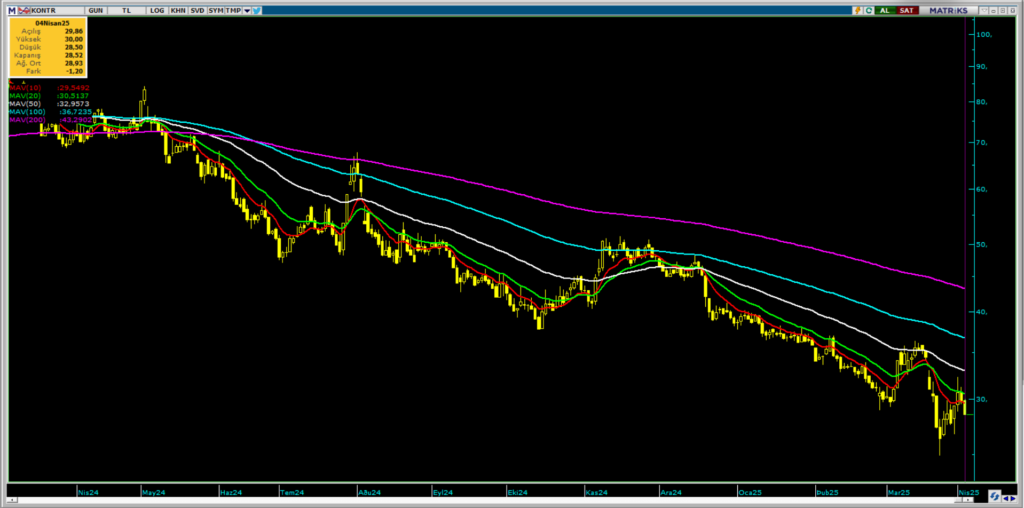Click the MAV(50) indicator label
This screenshot has width=1024, height=508.
pos(24,104)
